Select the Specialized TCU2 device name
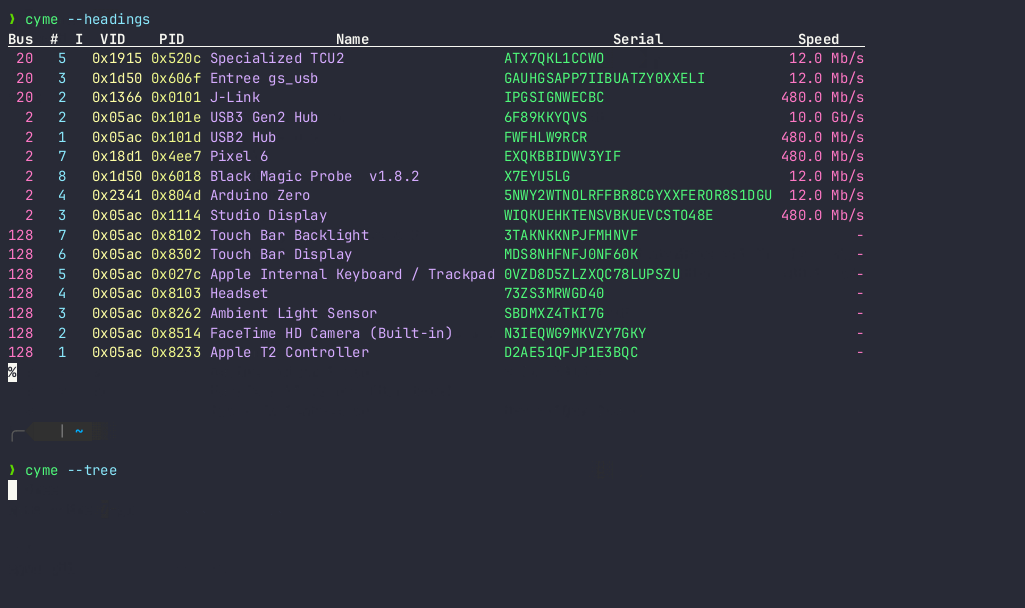The height and width of the screenshot is (608, 1025). pyautogui.click(x=276, y=59)
